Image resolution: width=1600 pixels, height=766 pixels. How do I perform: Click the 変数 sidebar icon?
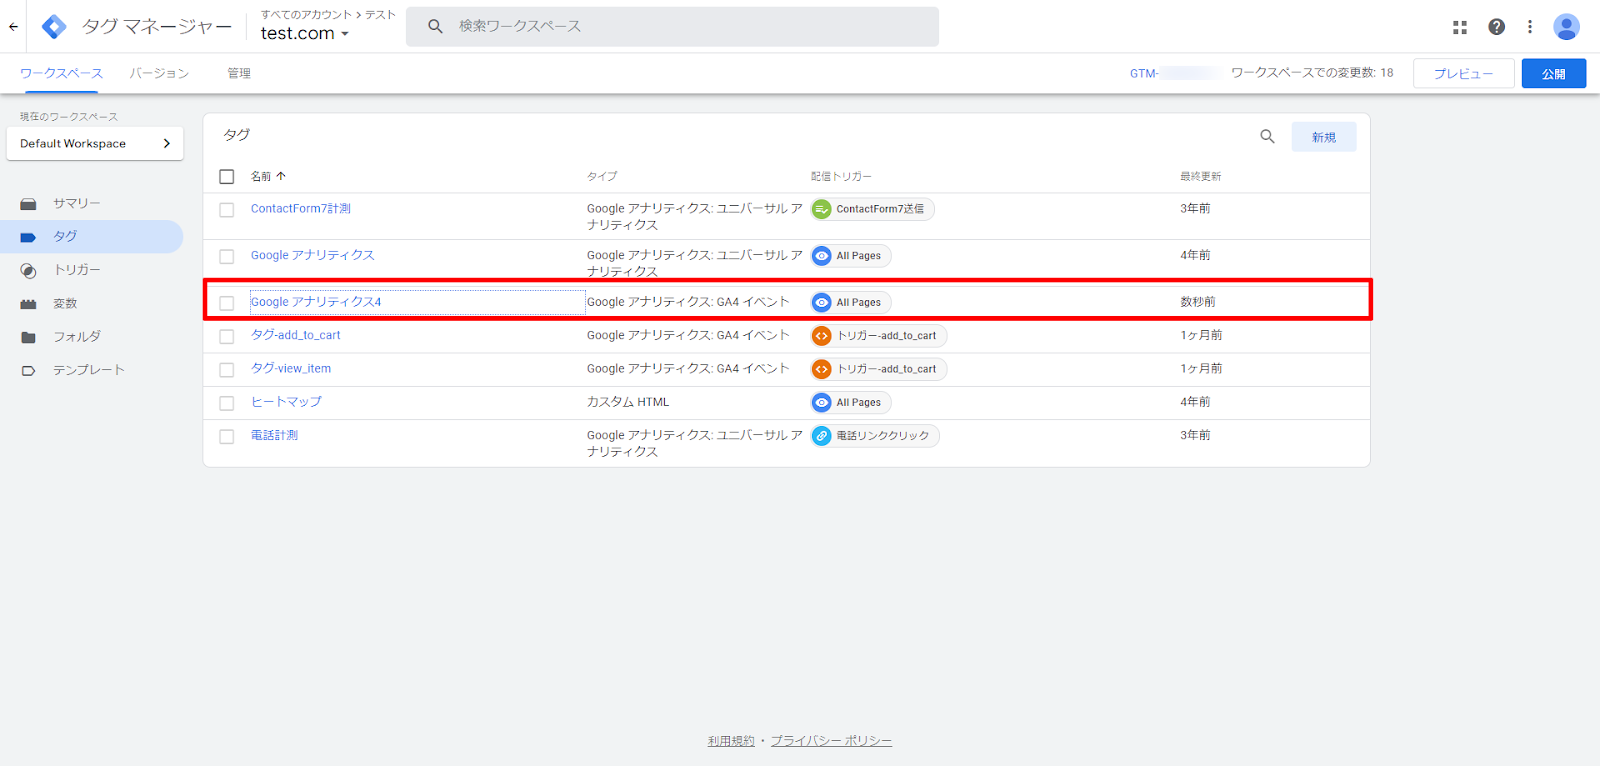(28, 304)
